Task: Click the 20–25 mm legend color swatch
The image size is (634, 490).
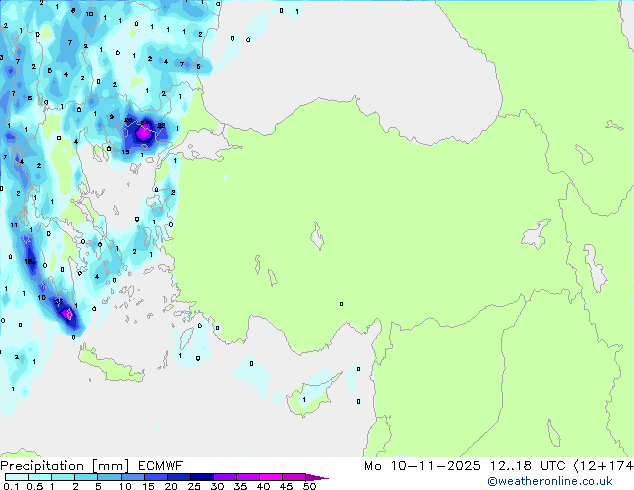Action: pyautogui.click(x=179, y=477)
